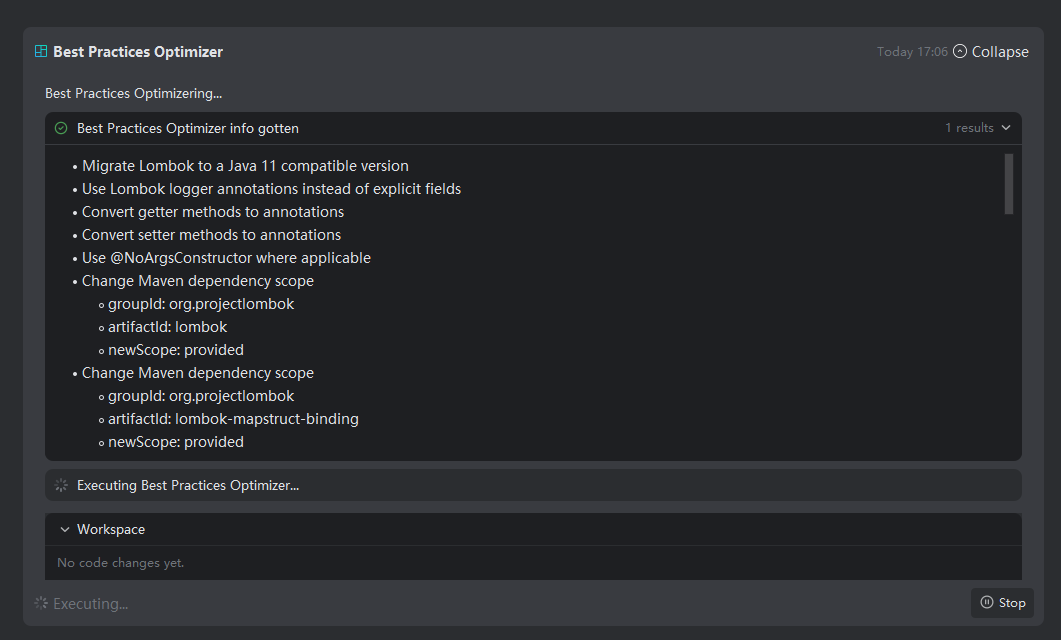Click the 'Today 17:06' timestamp
The image size is (1061, 640).
pyautogui.click(x=912, y=52)
